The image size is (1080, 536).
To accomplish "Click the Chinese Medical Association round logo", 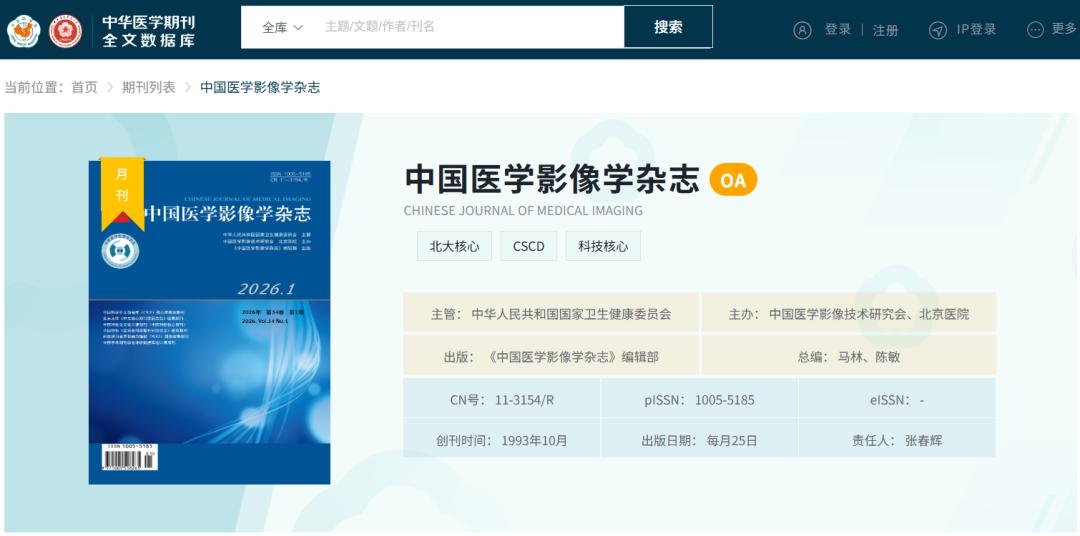I will click(x=23, y=31).
